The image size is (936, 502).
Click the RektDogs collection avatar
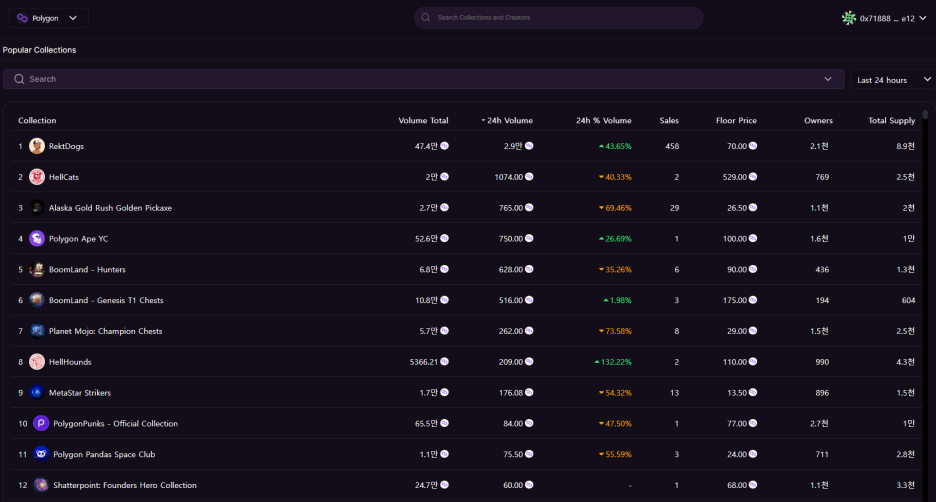[37, 146]
